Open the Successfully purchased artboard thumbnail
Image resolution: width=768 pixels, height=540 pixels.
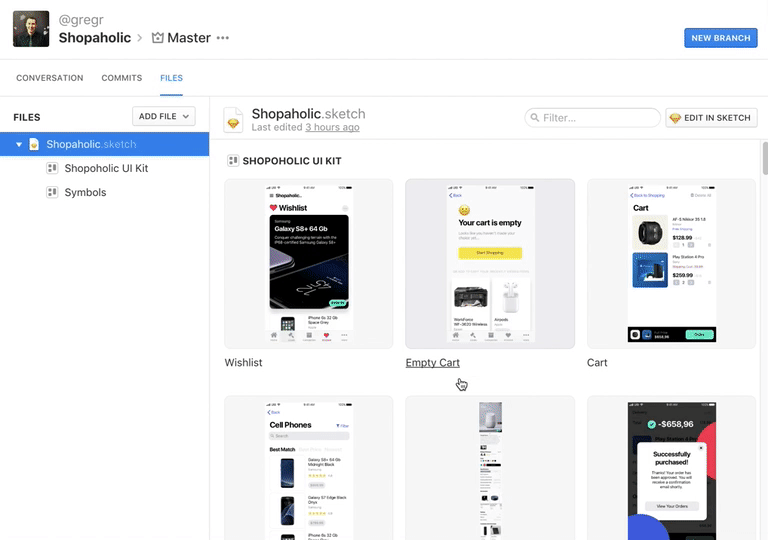pos(672,468)
